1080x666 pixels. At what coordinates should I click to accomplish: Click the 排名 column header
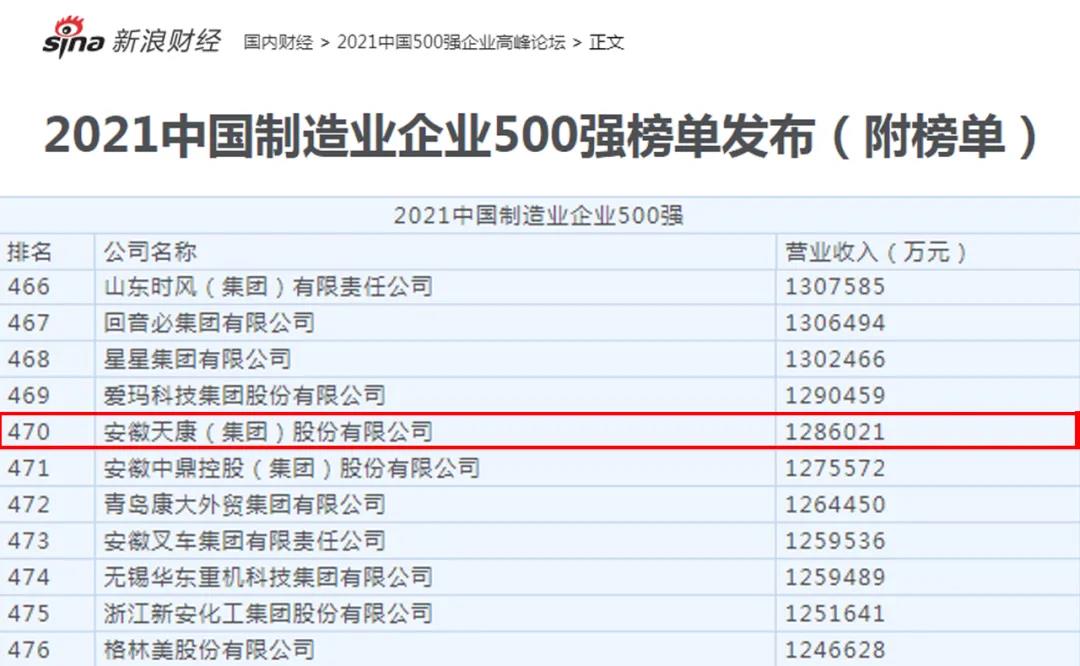[x=30, y=252]
